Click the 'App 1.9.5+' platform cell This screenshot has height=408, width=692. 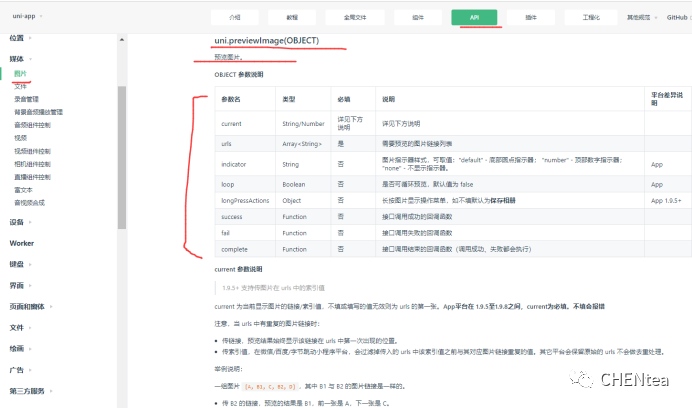tap(668, 200)
